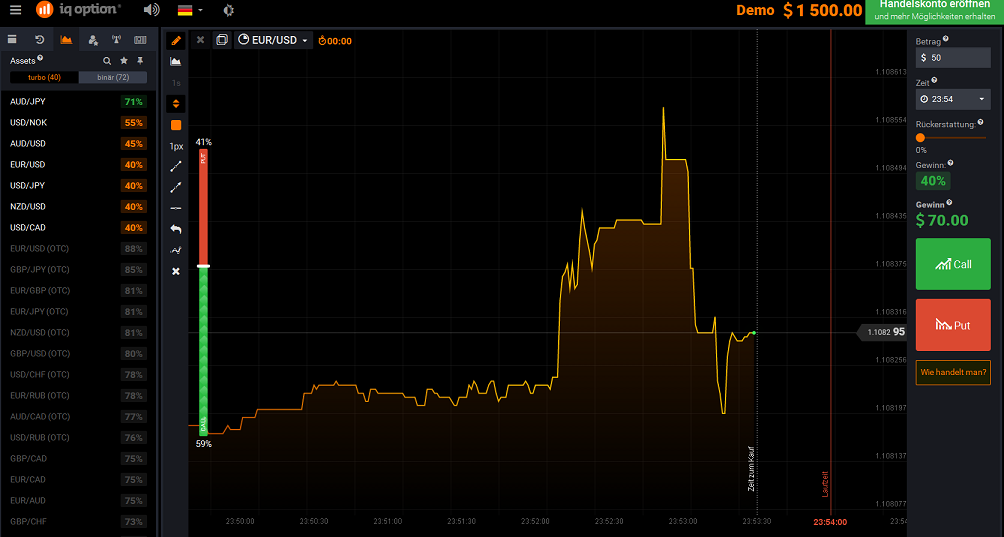Close the EUR/USD chart tab

click(200, 40)
